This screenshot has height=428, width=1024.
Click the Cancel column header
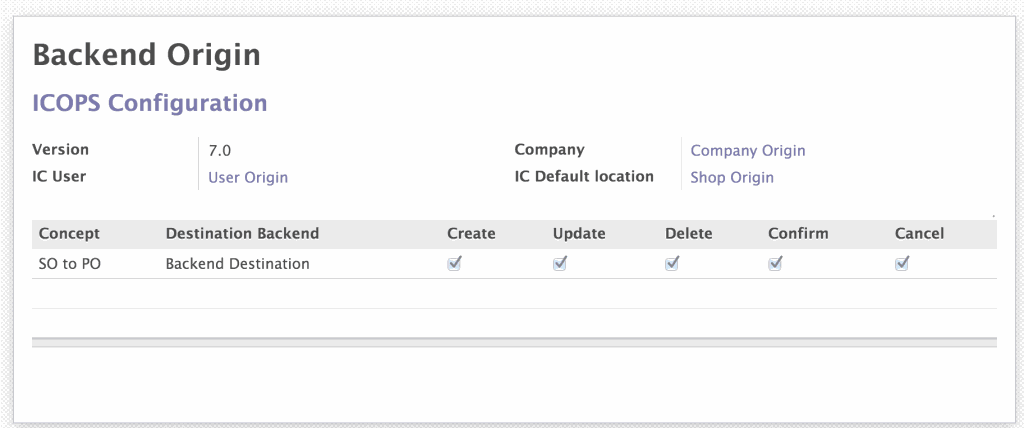click(x=919, y=234)
